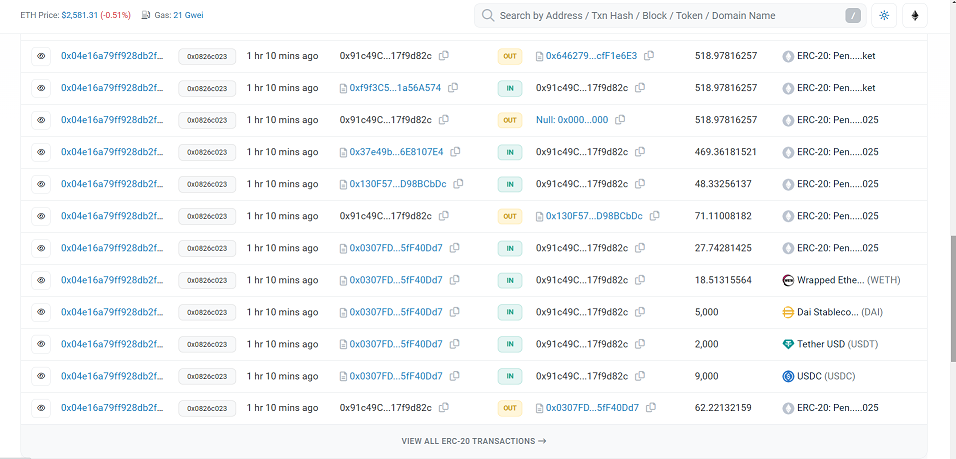
Task: Click the slash shortcut badge in search bar
Action: point(852,16)
